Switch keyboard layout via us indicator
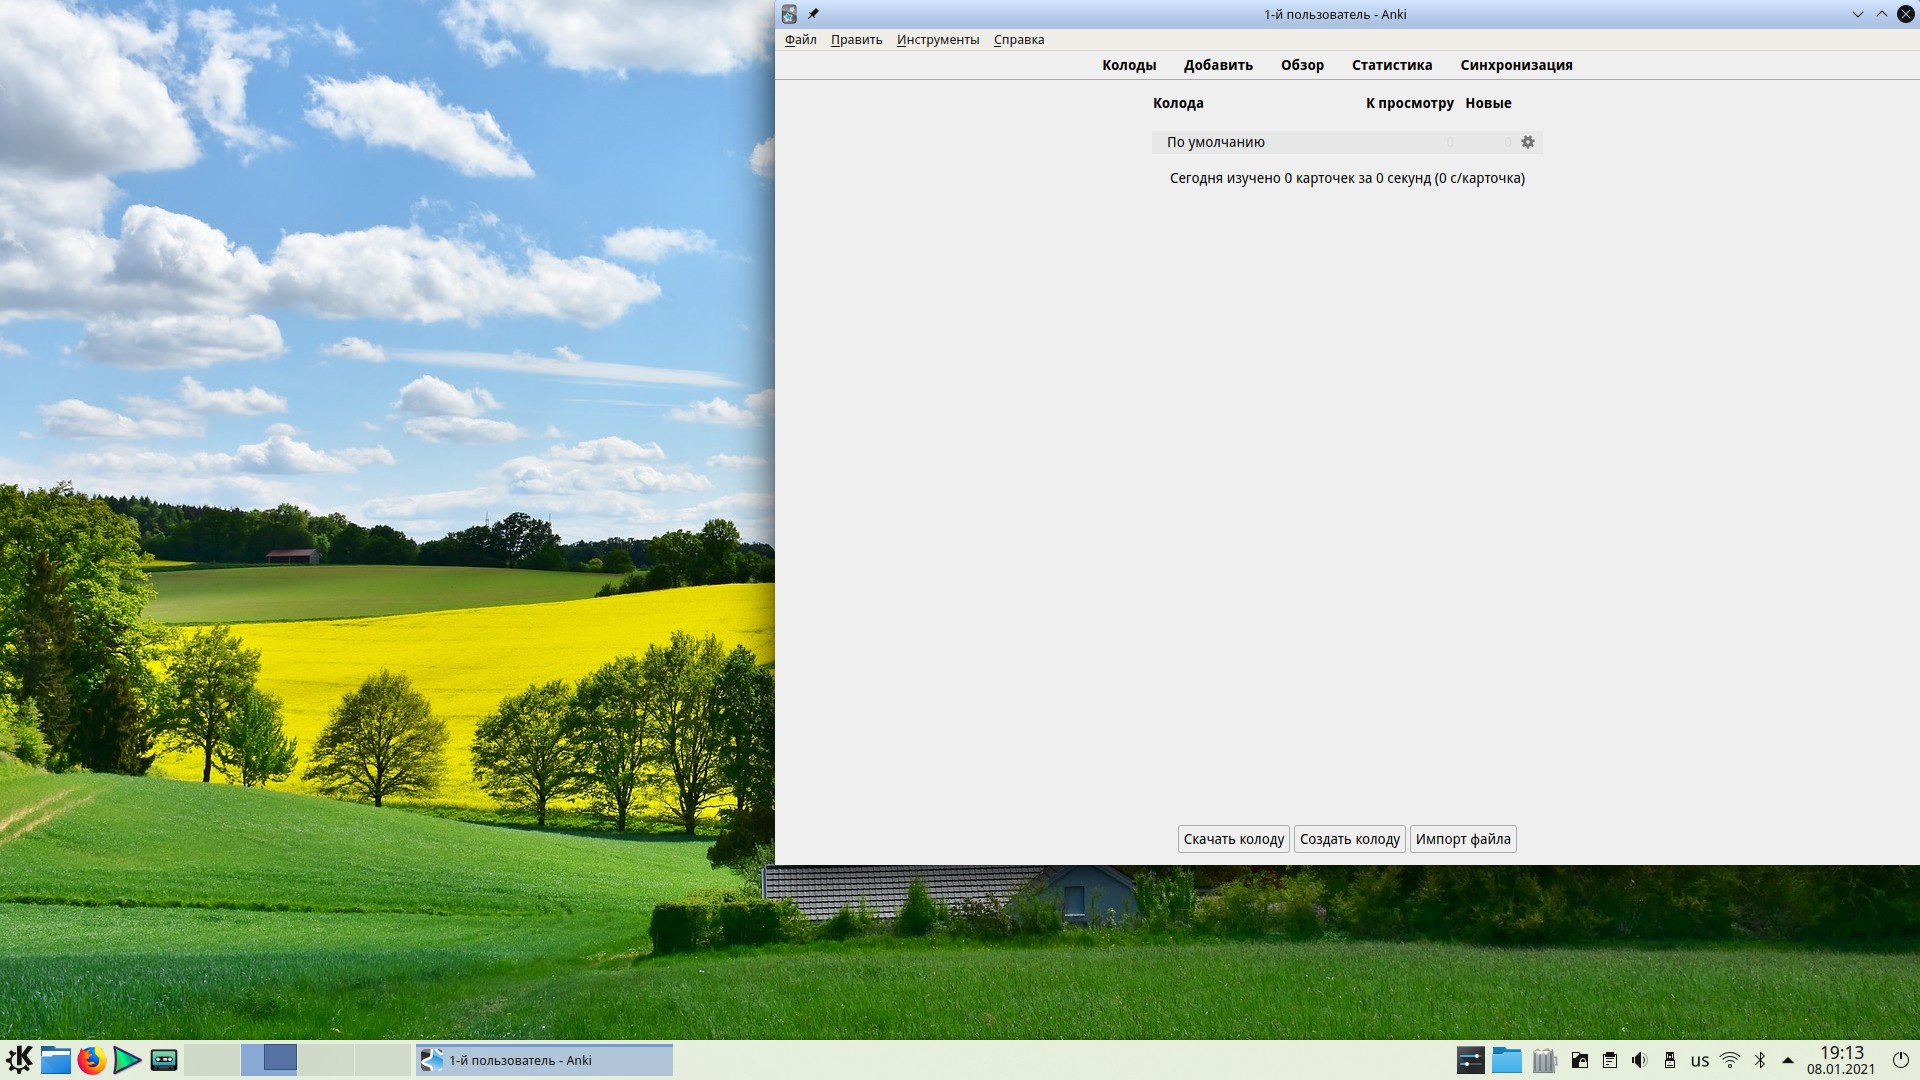Image resolution: width=1920 pixels, height=1080 pixels. click(x=1700, y=1061)
